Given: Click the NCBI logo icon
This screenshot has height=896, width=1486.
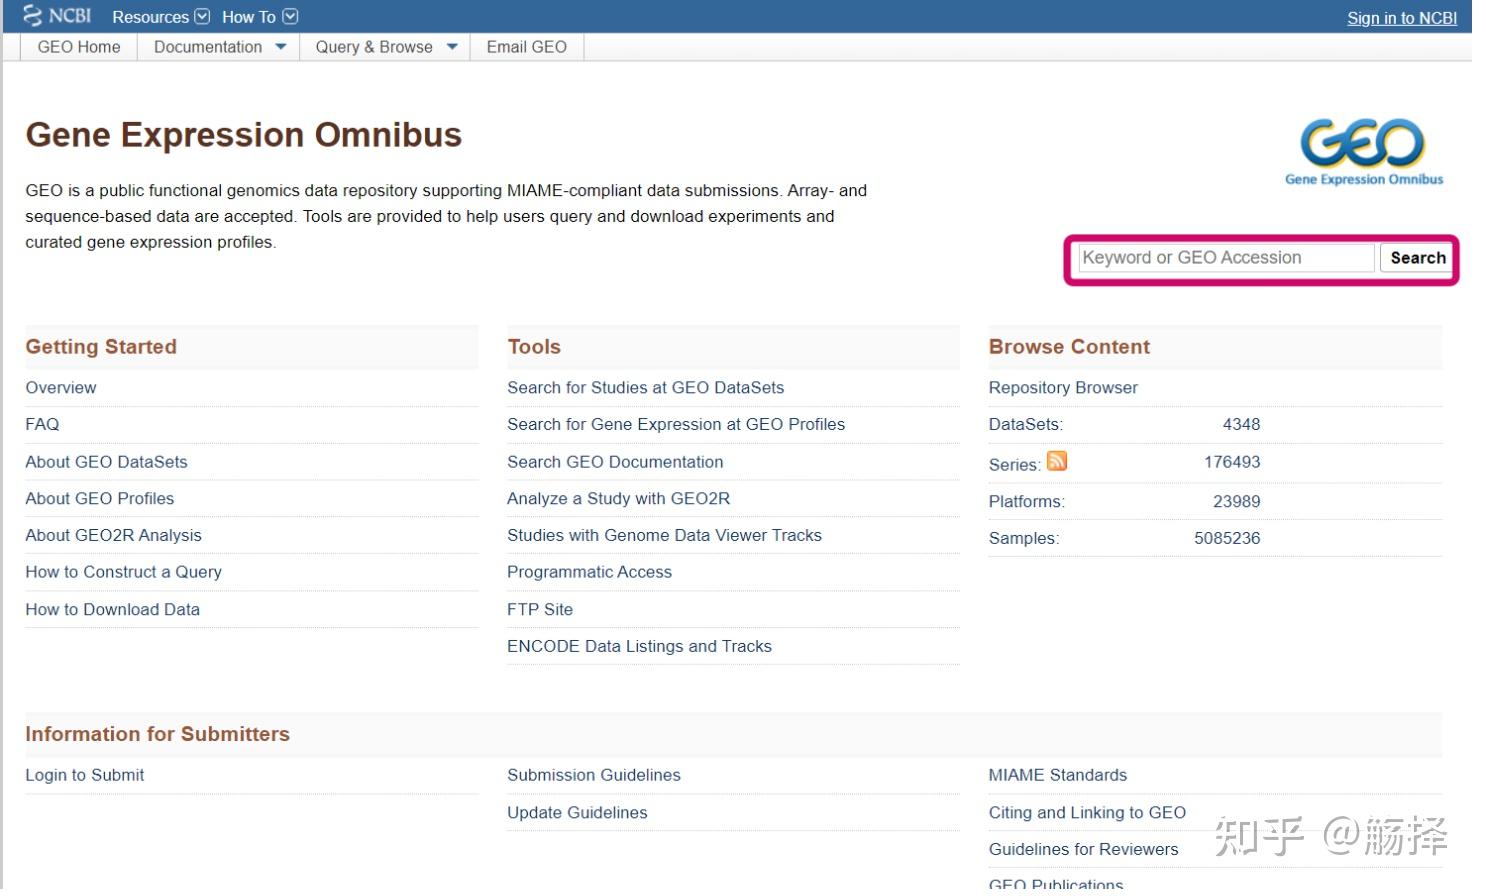Looking at the screenshot, I should click(x=57, y=15).
